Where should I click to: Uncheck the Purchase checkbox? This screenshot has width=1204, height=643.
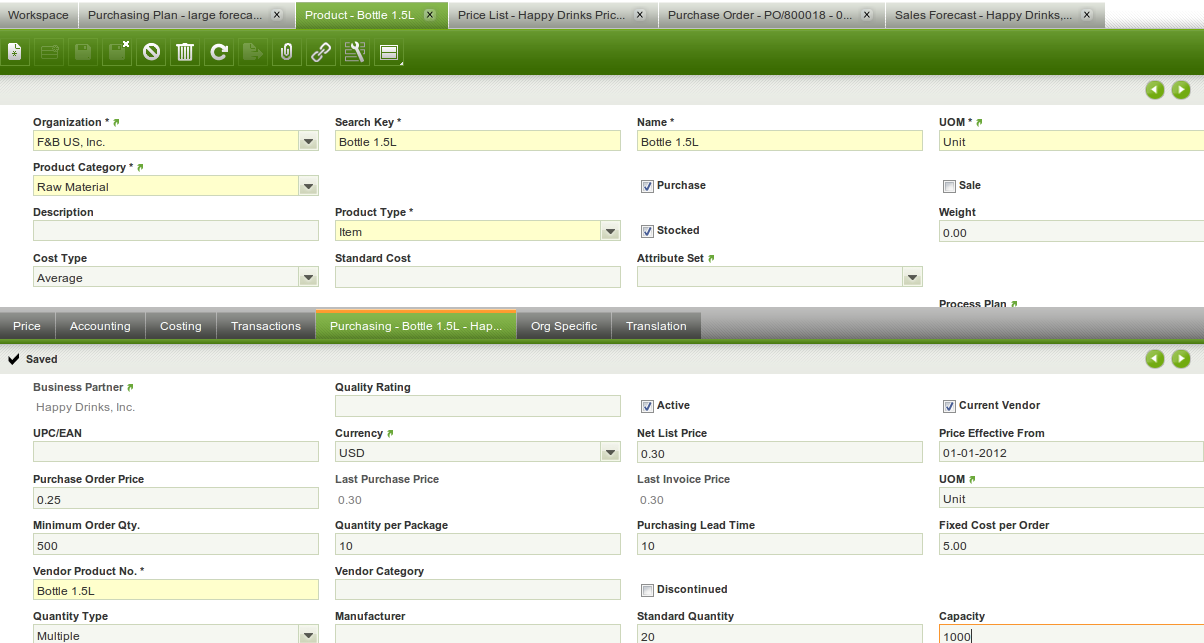tap(647, 186)
